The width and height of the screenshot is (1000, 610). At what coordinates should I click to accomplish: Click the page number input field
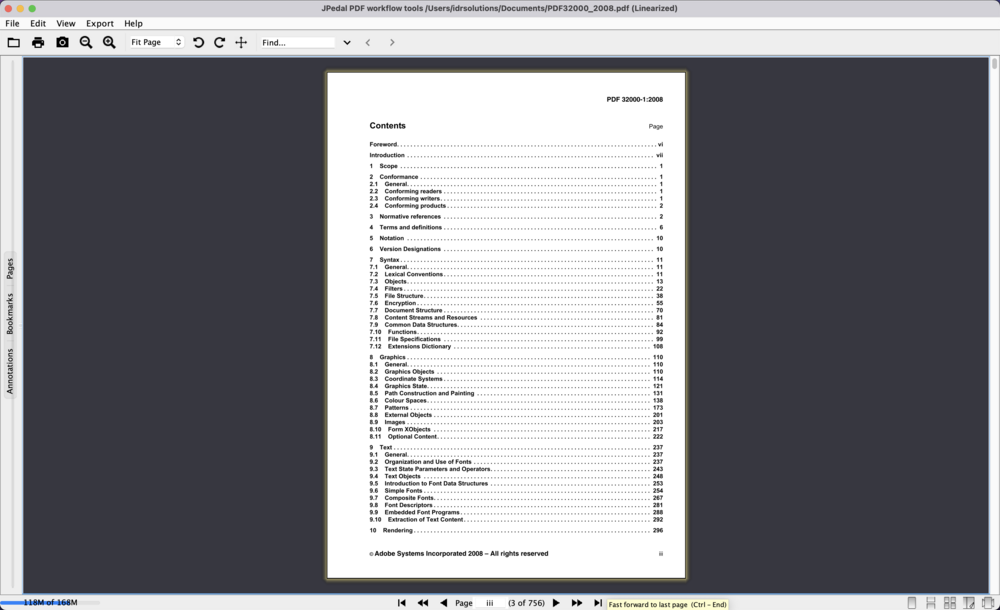pos(489,602)
